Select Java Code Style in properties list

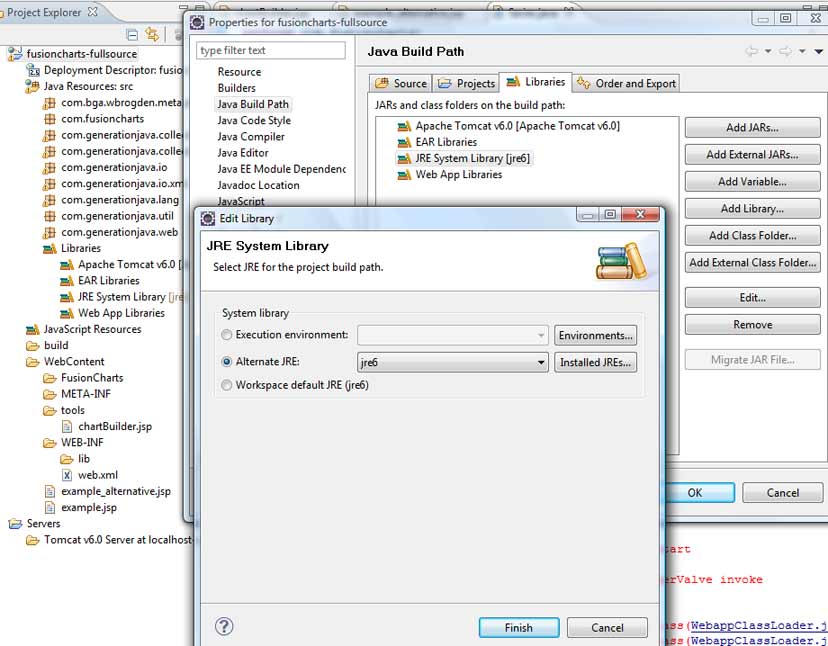(x=254, y=120)
